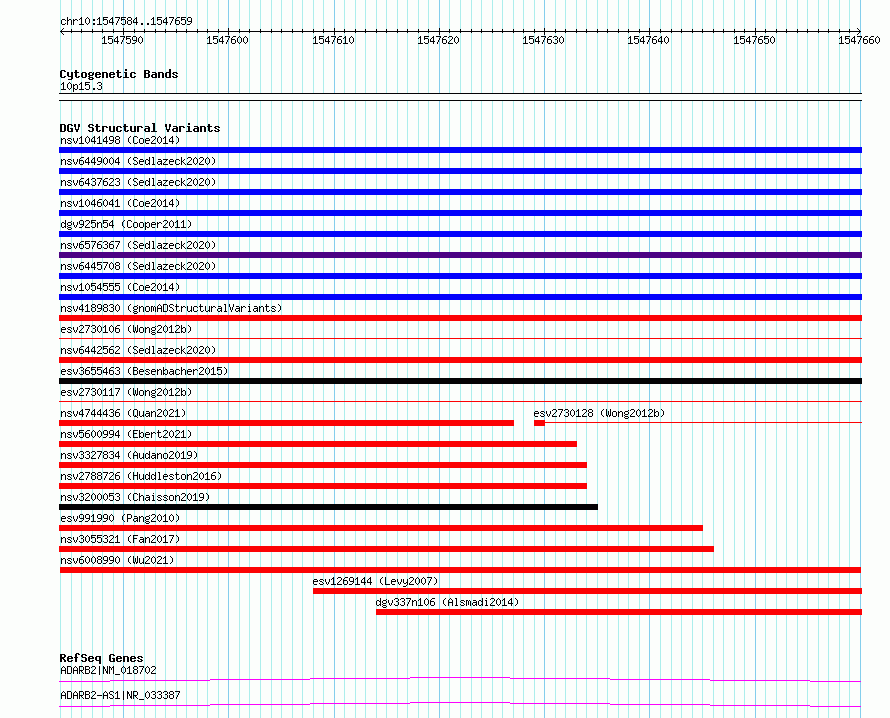Open nsv2788726 (Huddleston2016) variant

pos(141,476)
